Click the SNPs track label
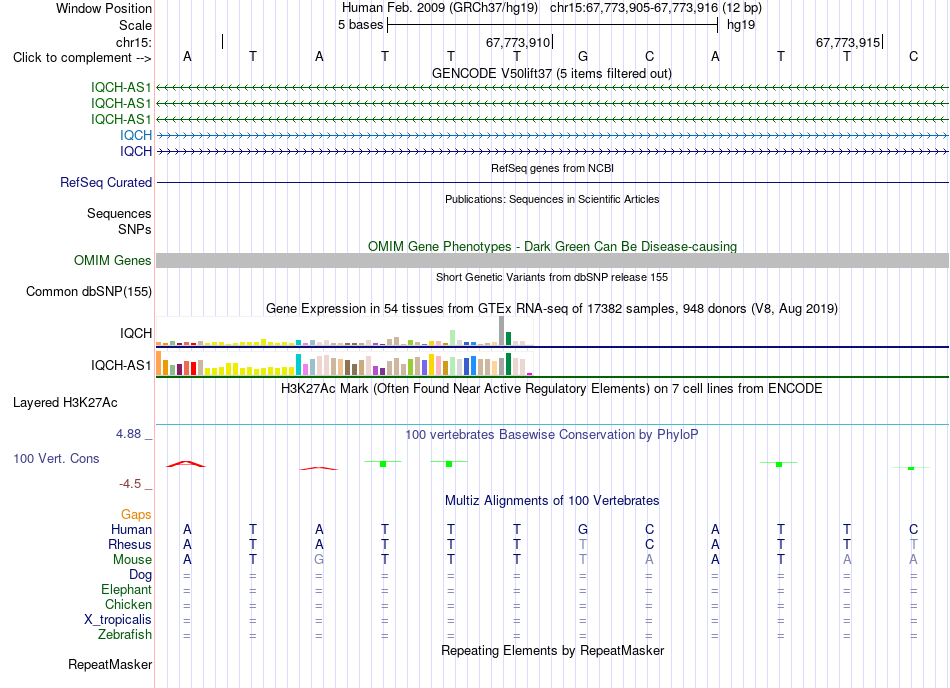This screenshot has height=688, width=950. tap(135, 230)
